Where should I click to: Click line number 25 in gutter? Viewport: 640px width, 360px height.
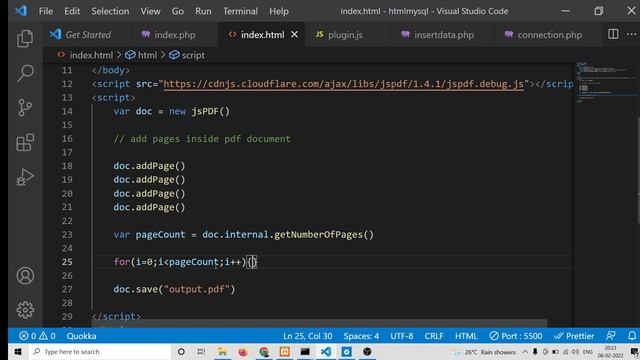coord(67,262)
